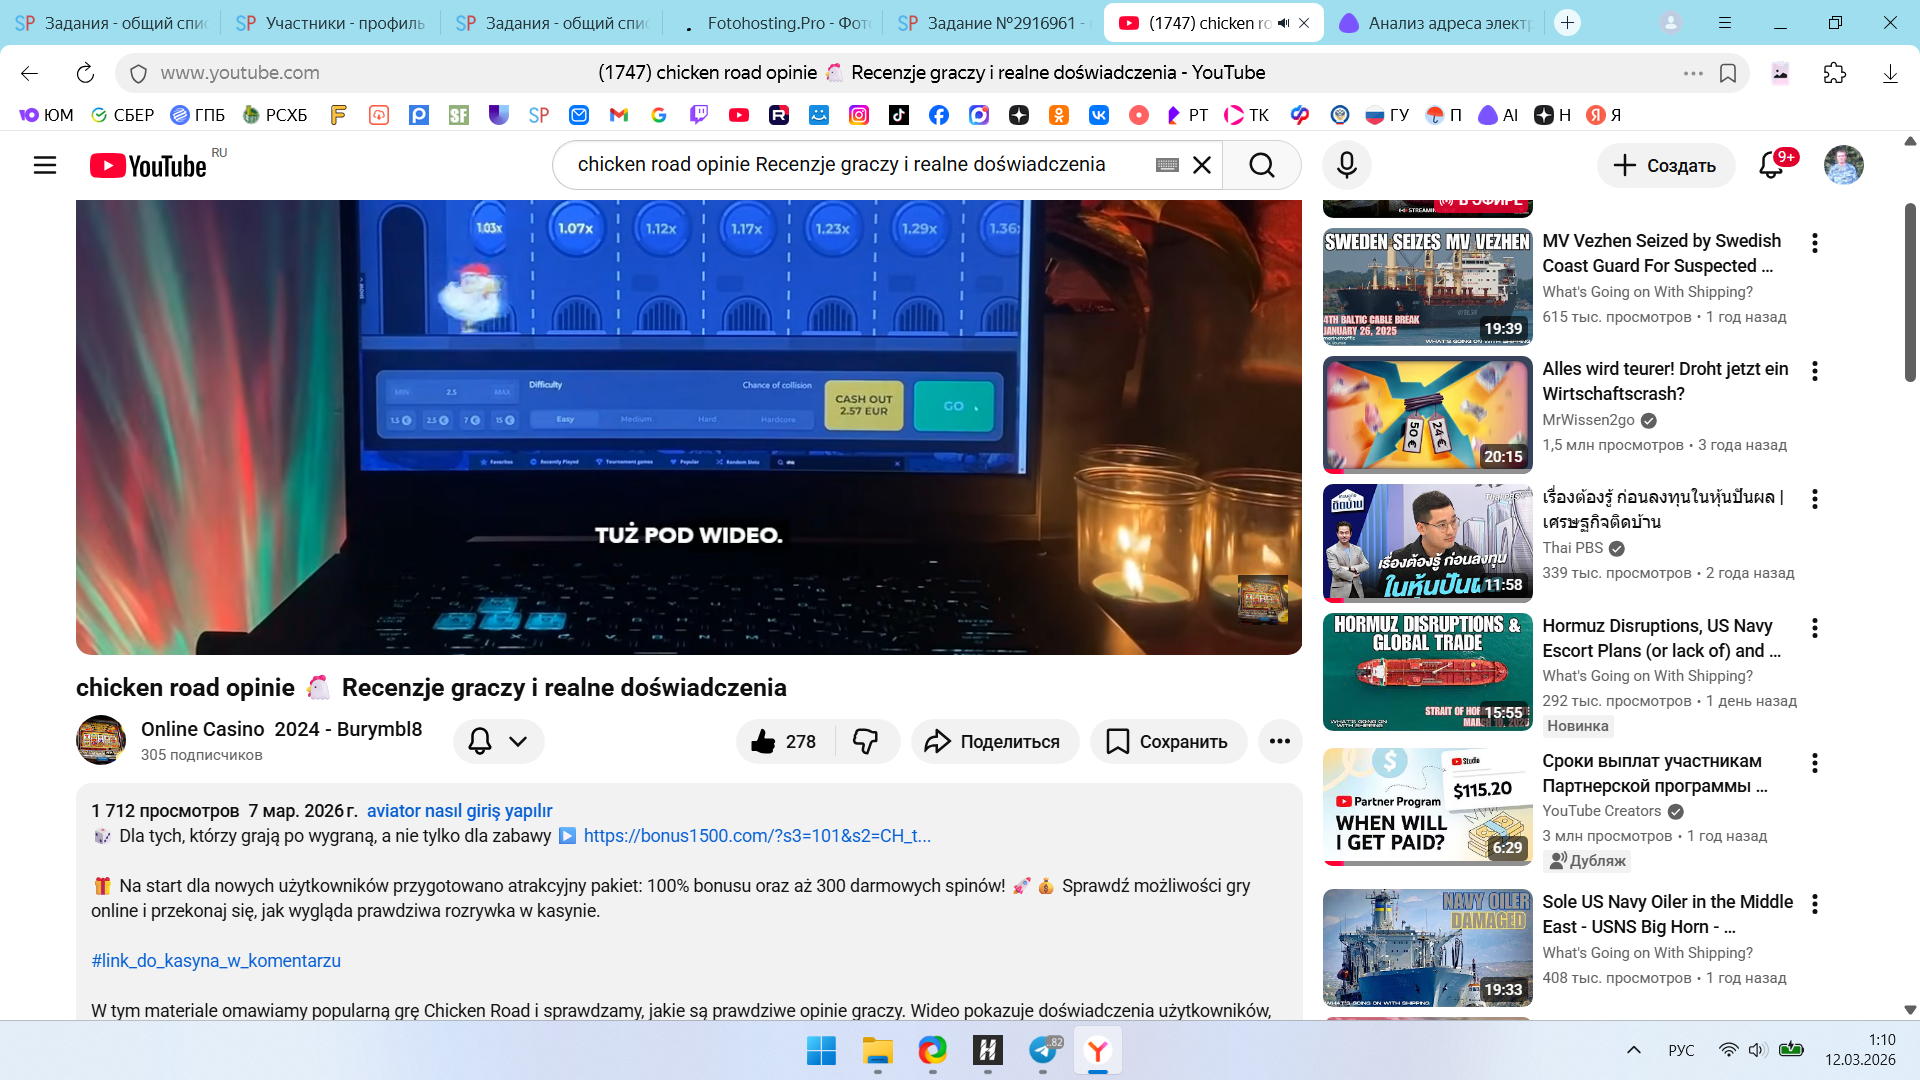1920x1080 pixels.
Task: Click the browser extensions puzzle icon
Action: [1834, 73]
